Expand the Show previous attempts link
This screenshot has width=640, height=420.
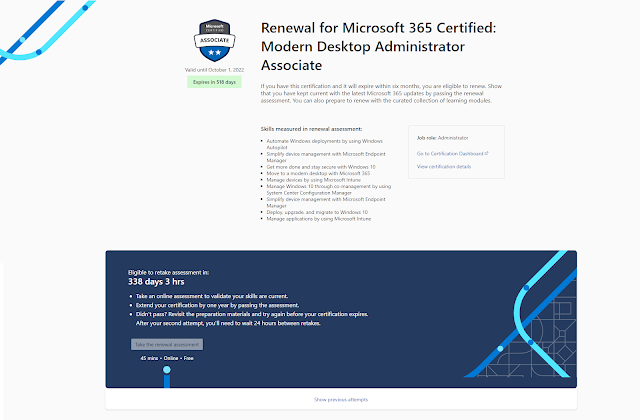[x=341, y=400]
